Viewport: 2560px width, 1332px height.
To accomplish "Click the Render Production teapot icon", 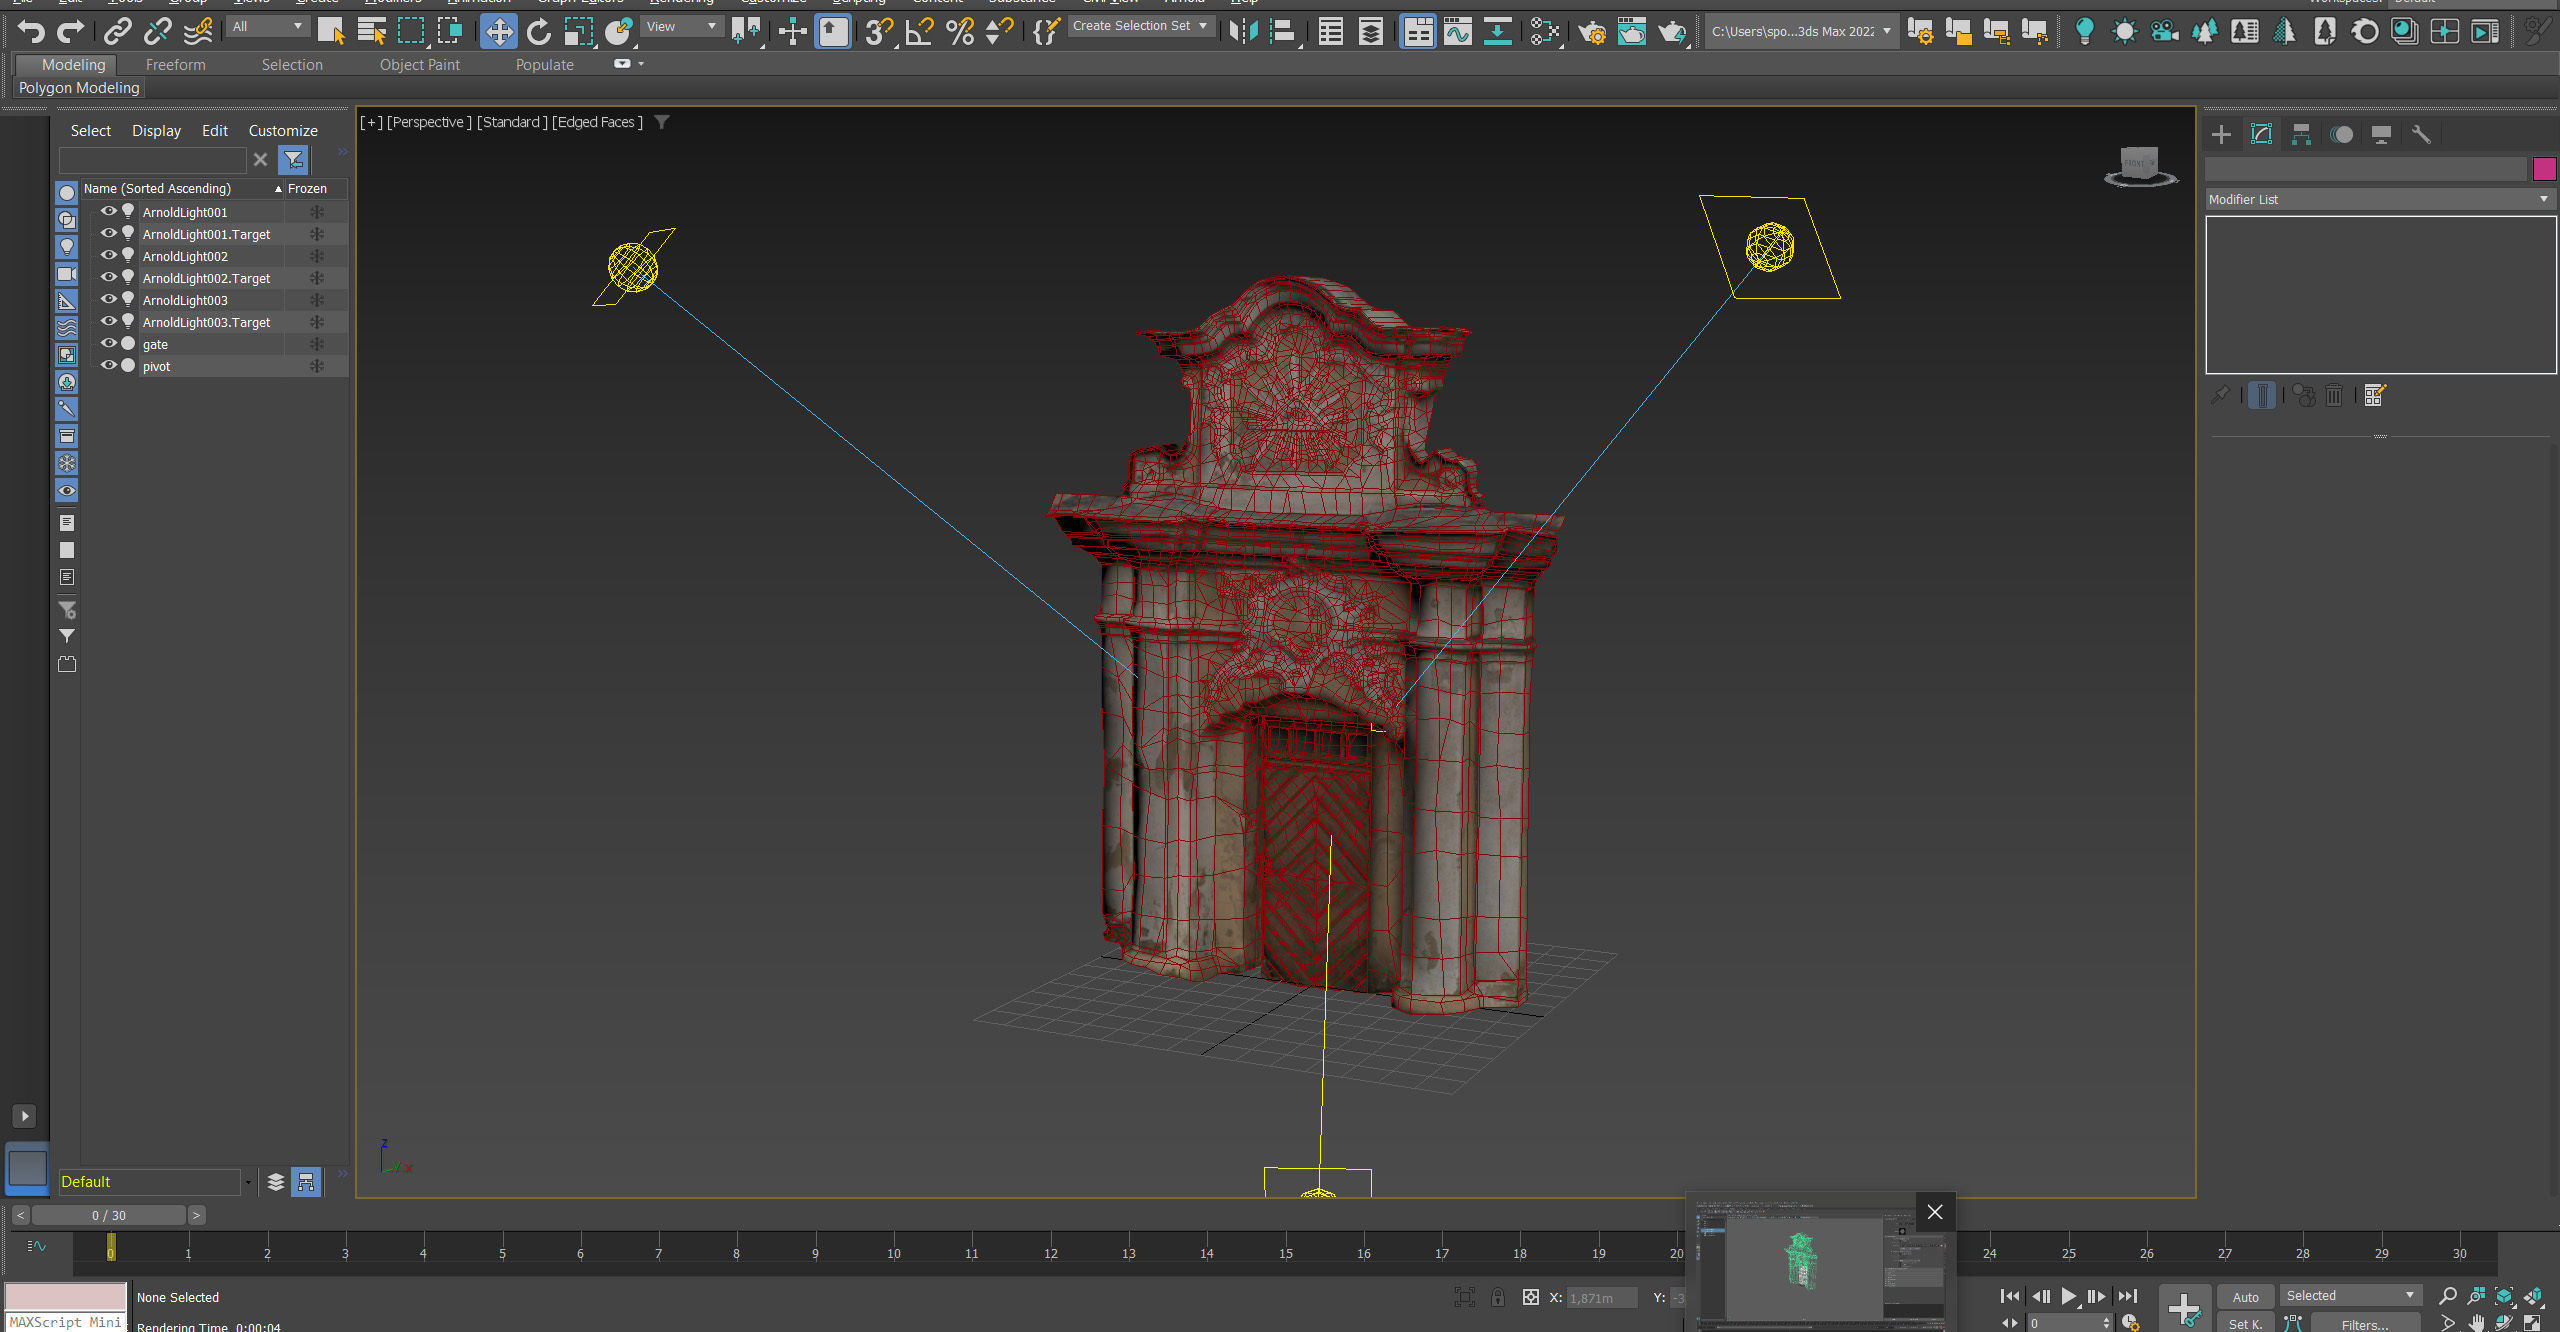I will tap(1672, 32).
